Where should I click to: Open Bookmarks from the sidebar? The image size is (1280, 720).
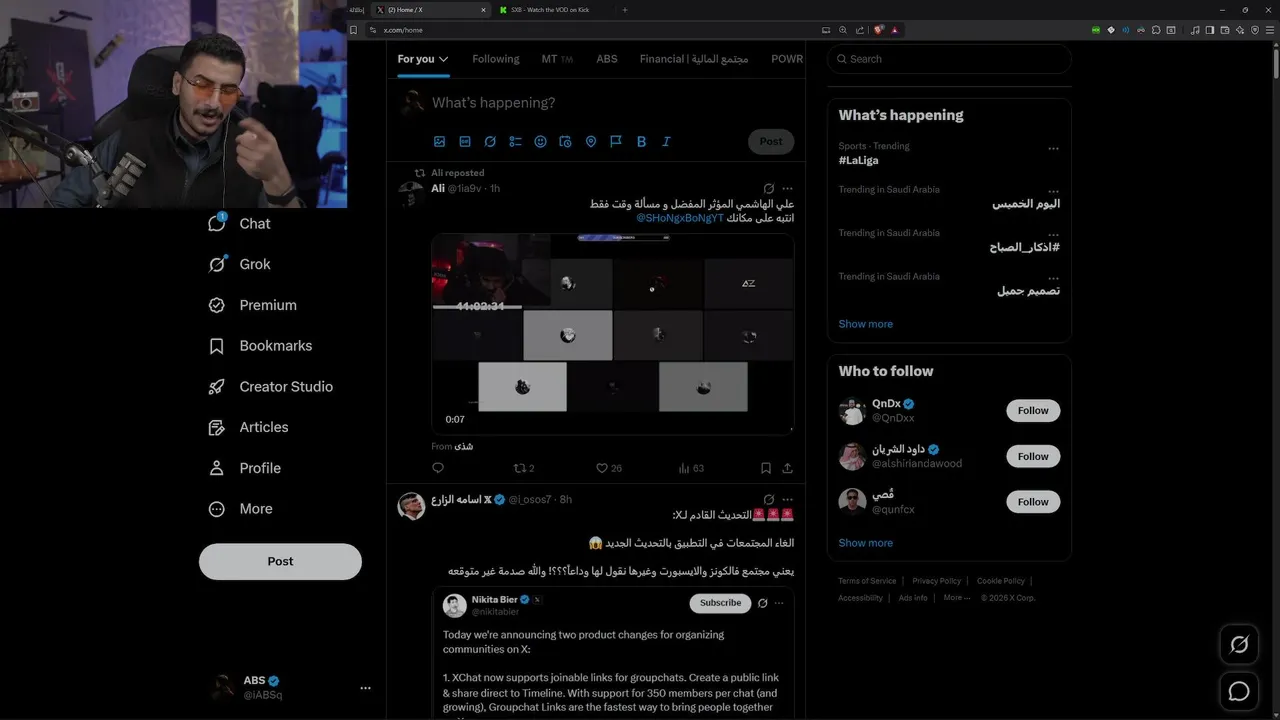coord(260,346)
